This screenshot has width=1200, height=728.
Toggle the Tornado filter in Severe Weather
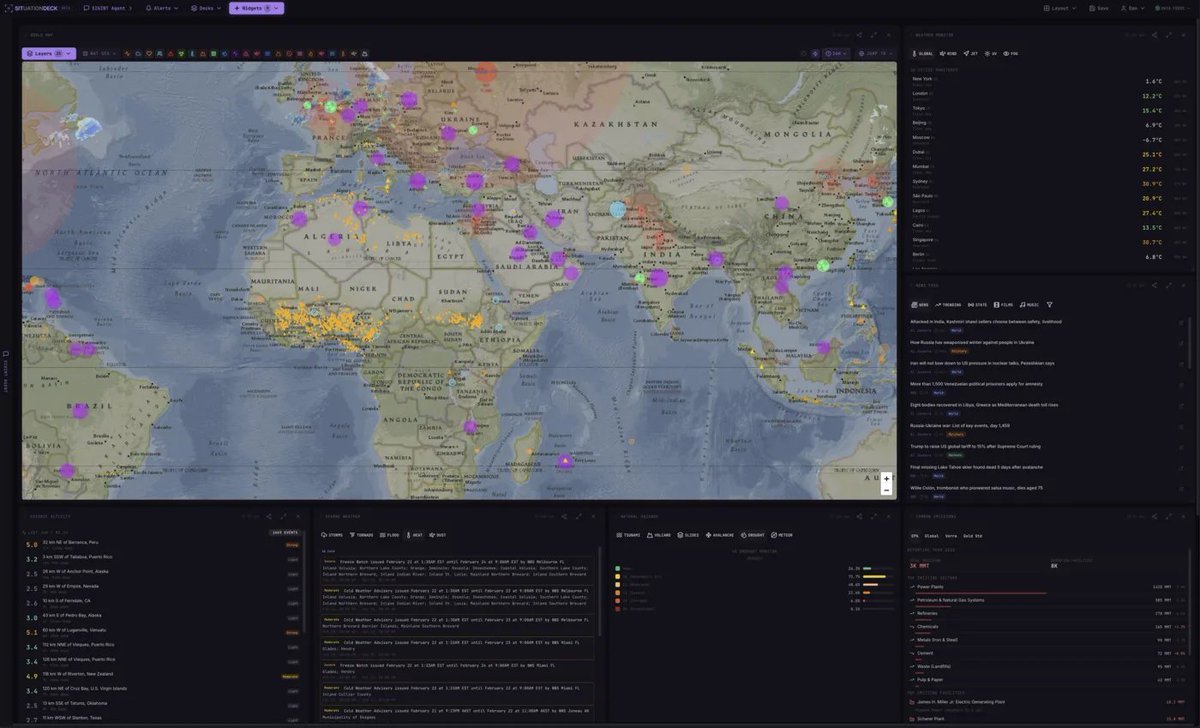[x=361, y=535]
